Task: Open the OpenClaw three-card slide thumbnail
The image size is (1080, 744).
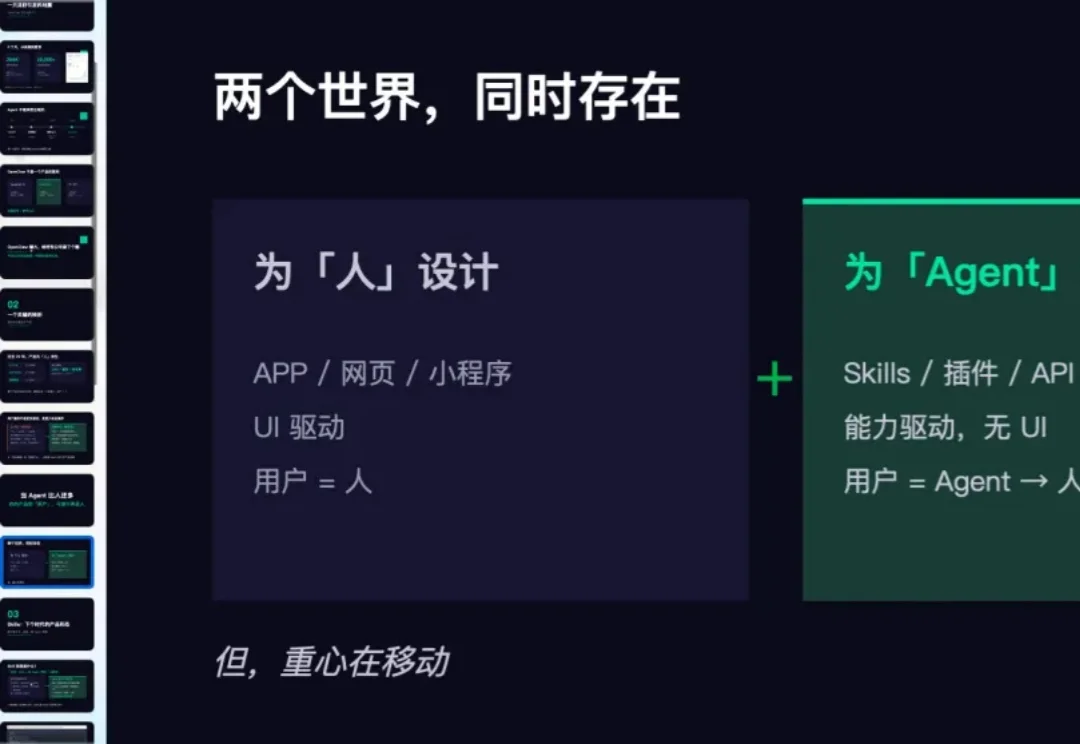Action: 48,190
